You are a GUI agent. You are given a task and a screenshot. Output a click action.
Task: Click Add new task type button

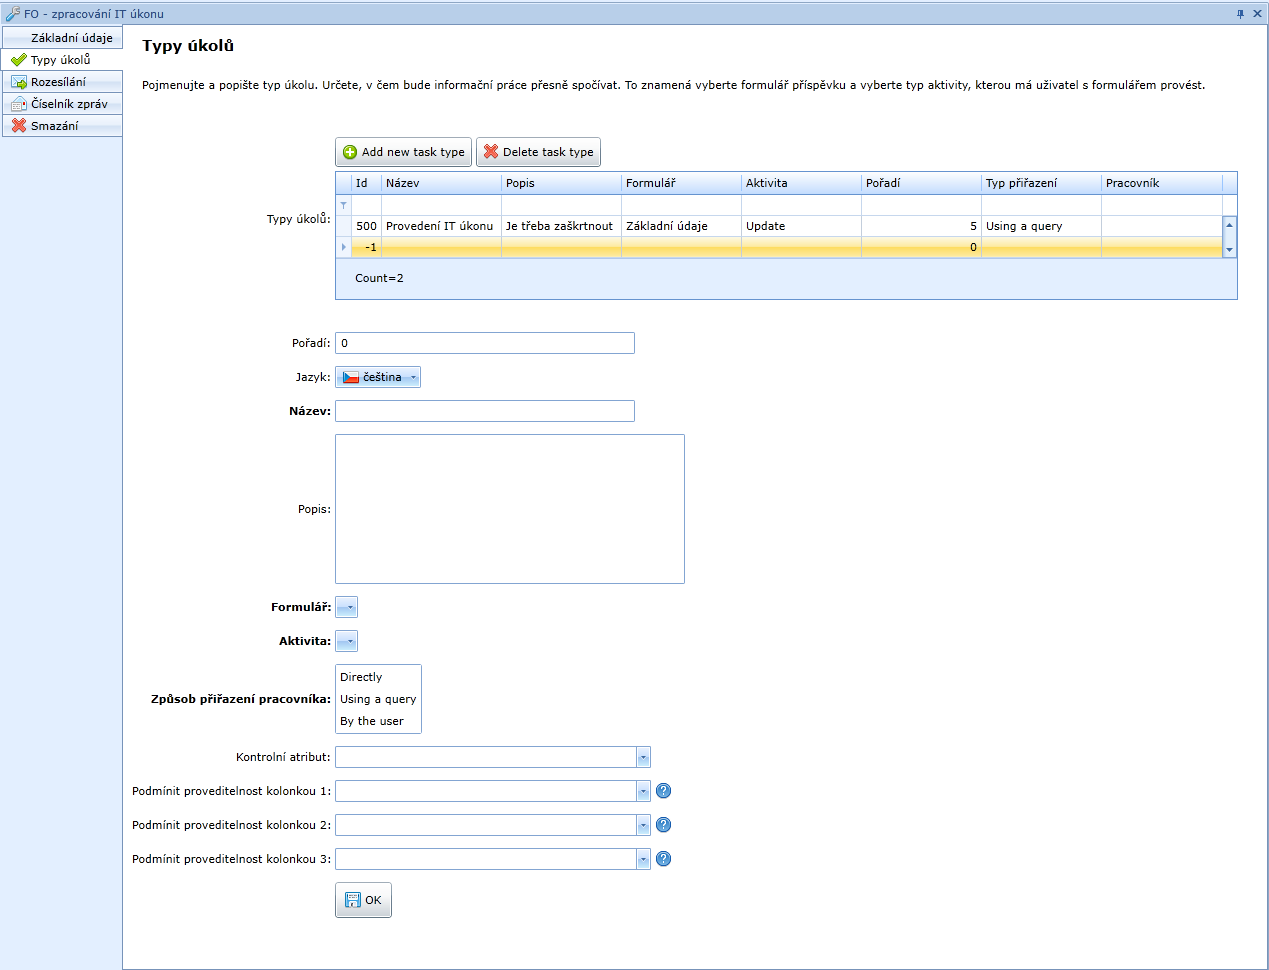403,152
